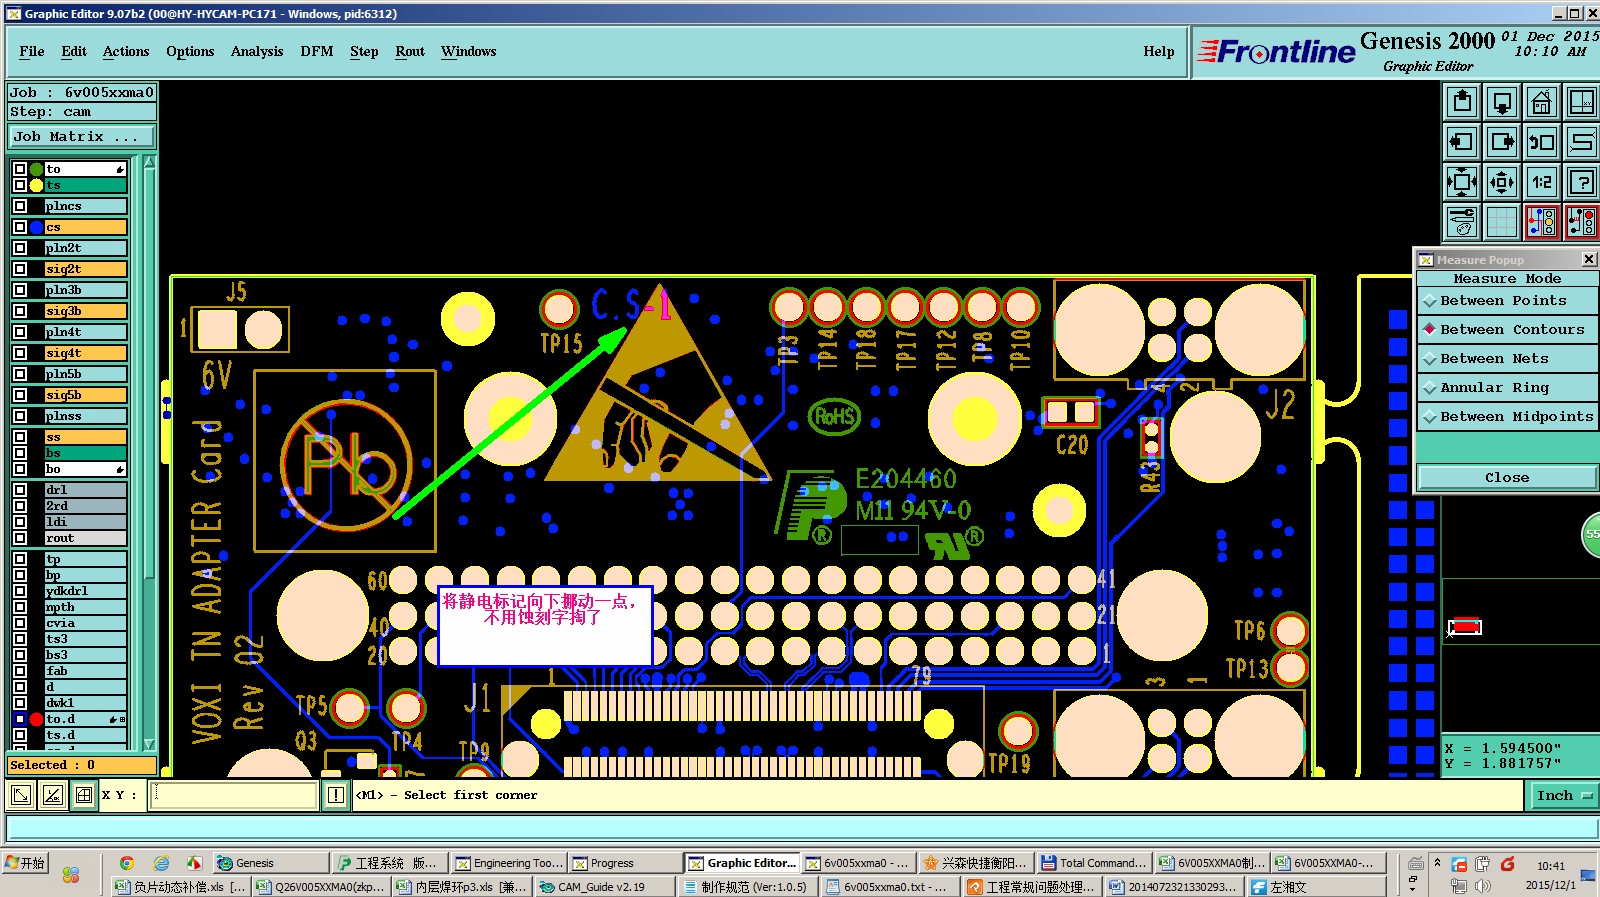Screen dimensions: 1600x897
Task: Toggle the checkbox for layer pln3b
Action: 20,290
